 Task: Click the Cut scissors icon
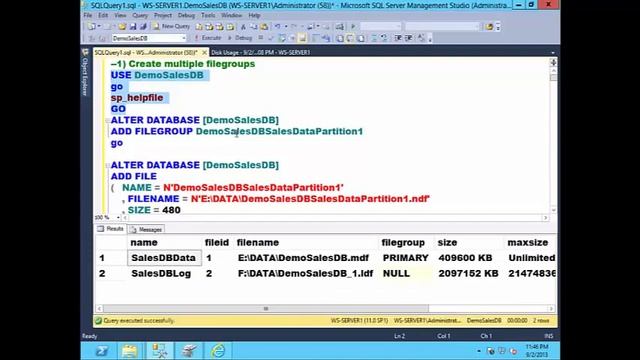pyautogui.click(x=243, y=27)
